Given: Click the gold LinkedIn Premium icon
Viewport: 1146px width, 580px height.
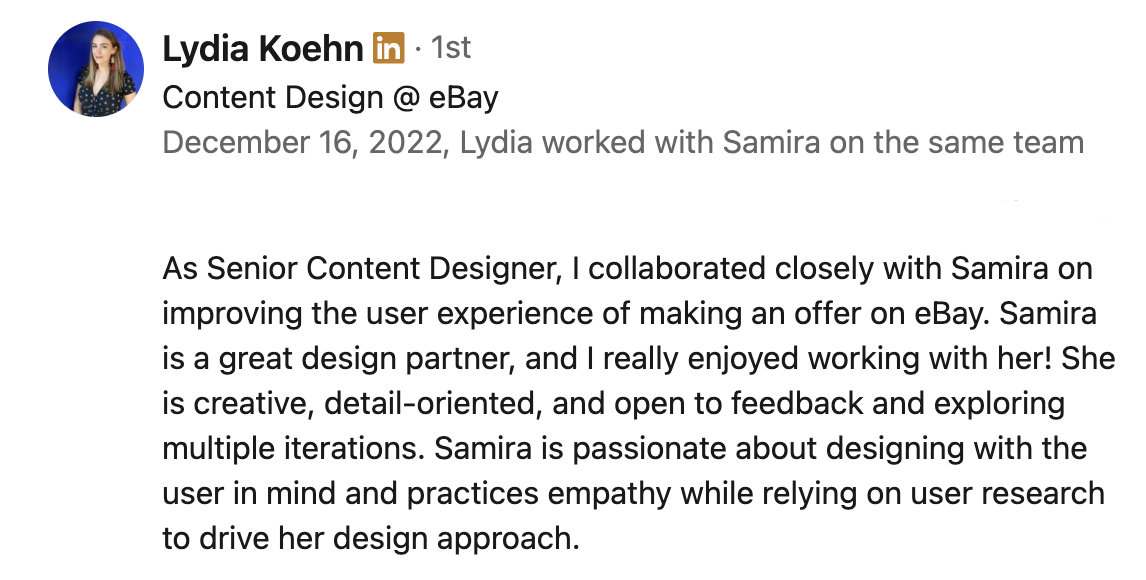Looking at the screenshot, I should click(x=388, y=48).
